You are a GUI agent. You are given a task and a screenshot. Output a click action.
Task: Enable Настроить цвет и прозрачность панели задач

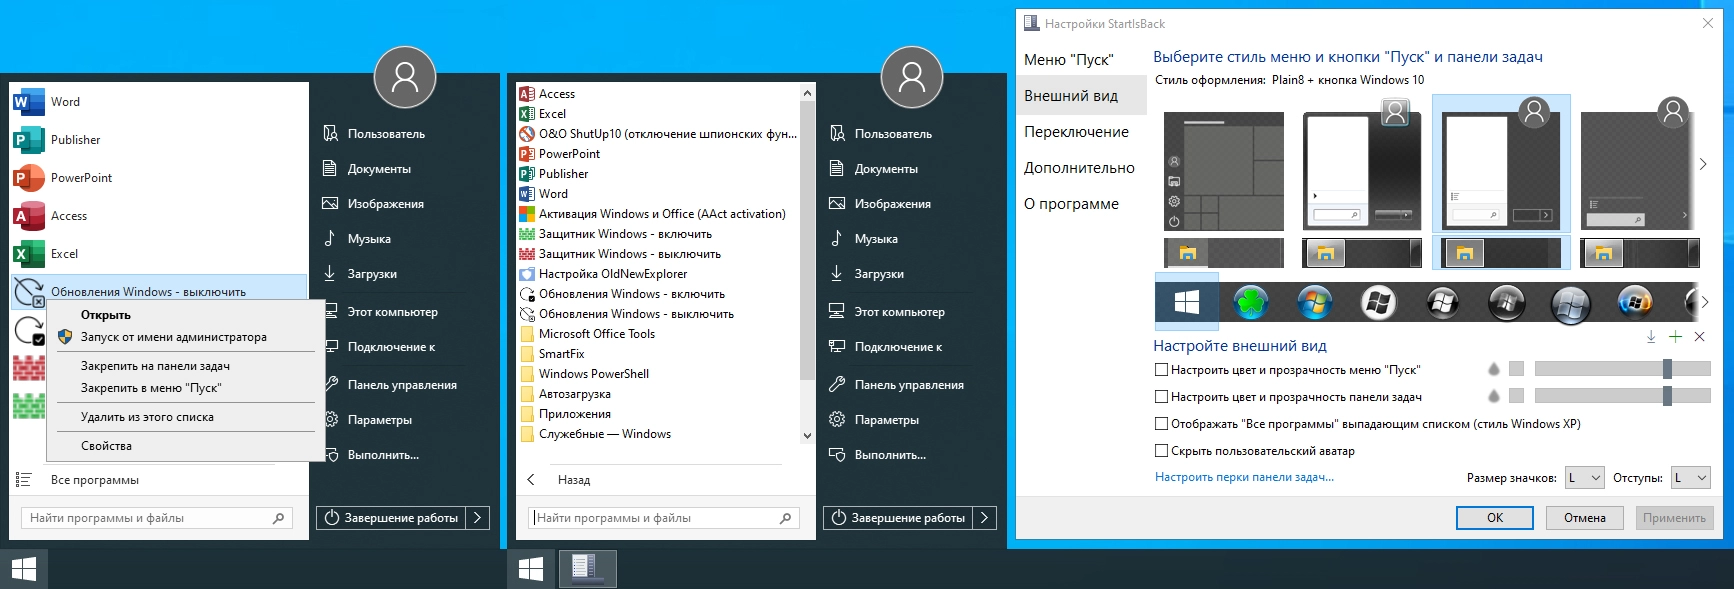tap(1161, 397)
